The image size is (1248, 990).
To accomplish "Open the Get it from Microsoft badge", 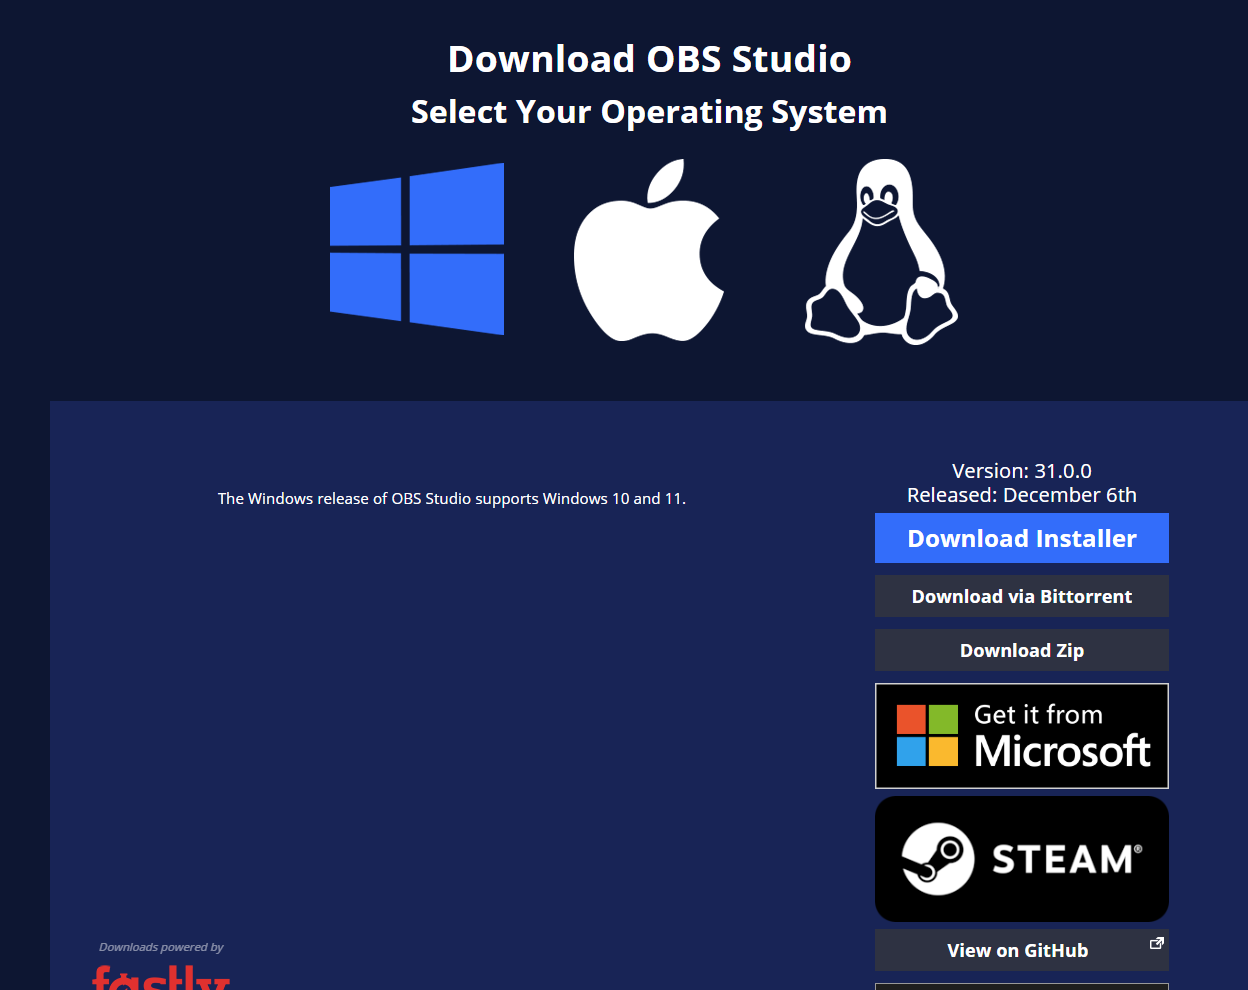I will [x=1021, y=736].
